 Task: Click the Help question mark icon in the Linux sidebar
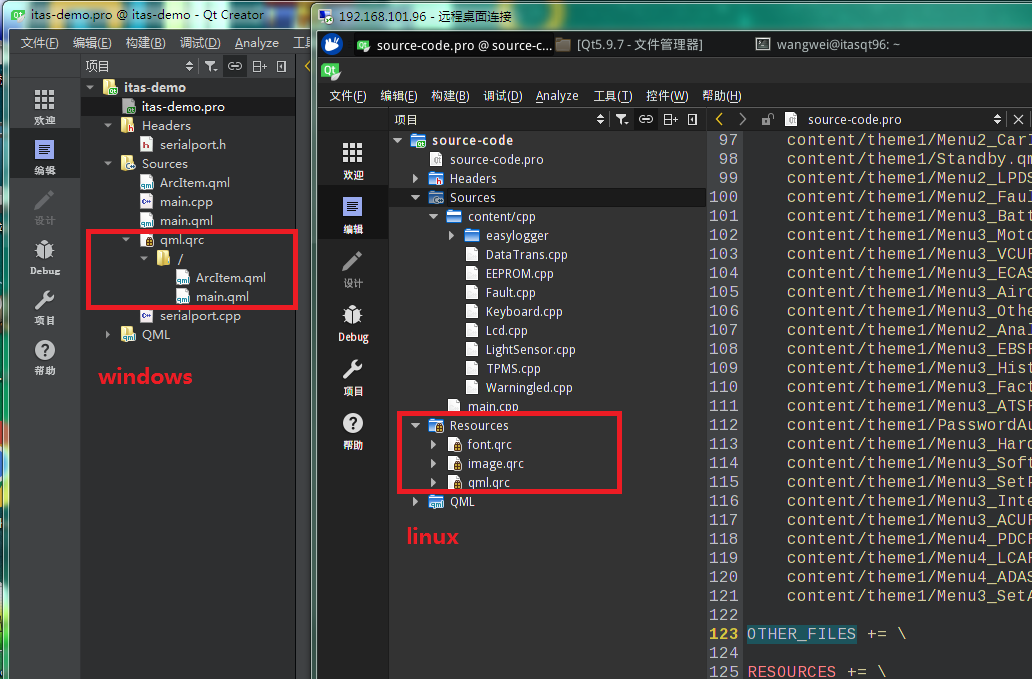coord(353,430)
